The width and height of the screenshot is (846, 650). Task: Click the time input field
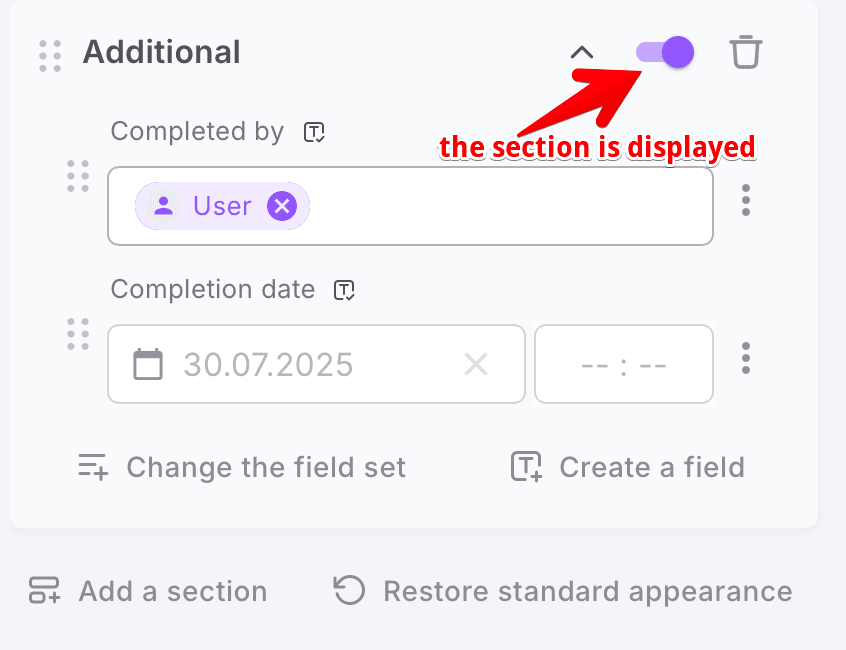point(624,364)
